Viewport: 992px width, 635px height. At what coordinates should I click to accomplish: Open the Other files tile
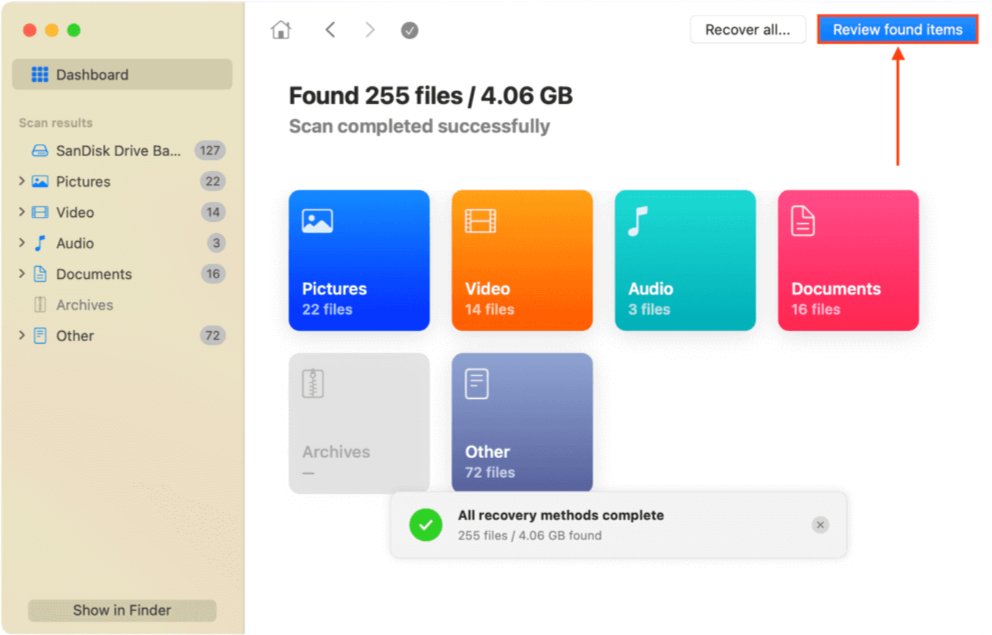522,420
